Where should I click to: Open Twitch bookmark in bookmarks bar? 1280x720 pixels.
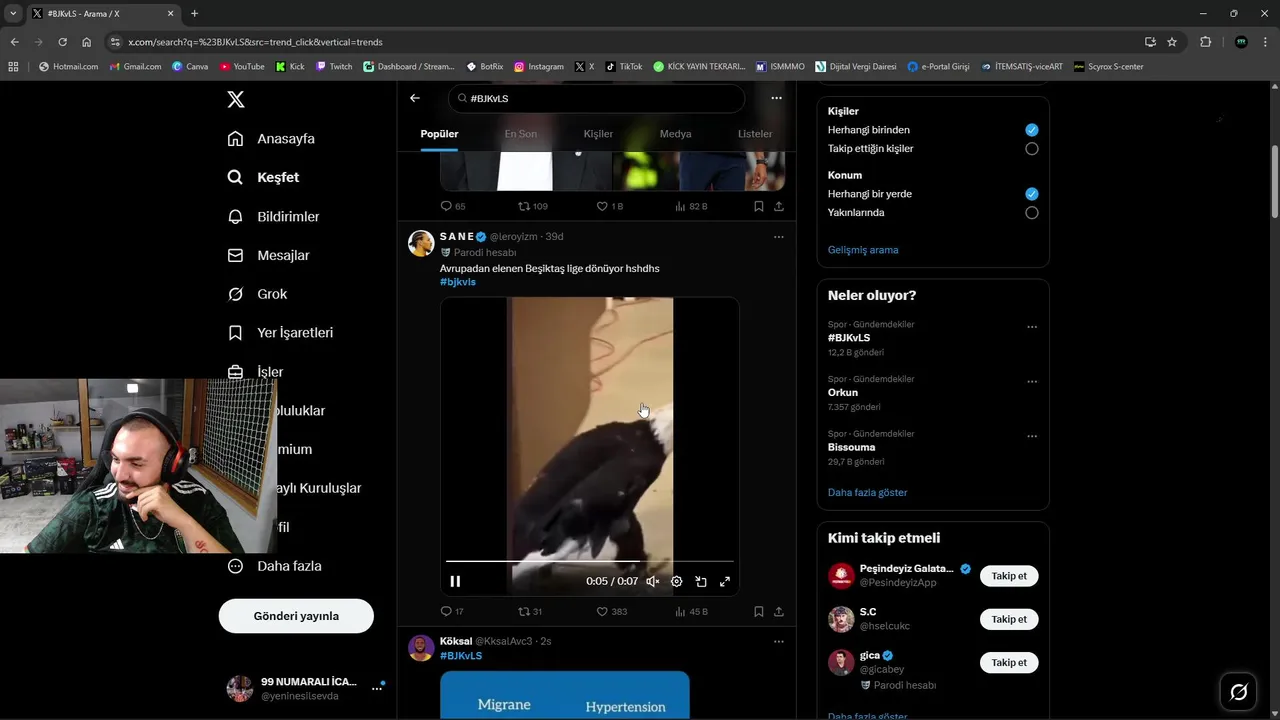click(x=334, y=66)
